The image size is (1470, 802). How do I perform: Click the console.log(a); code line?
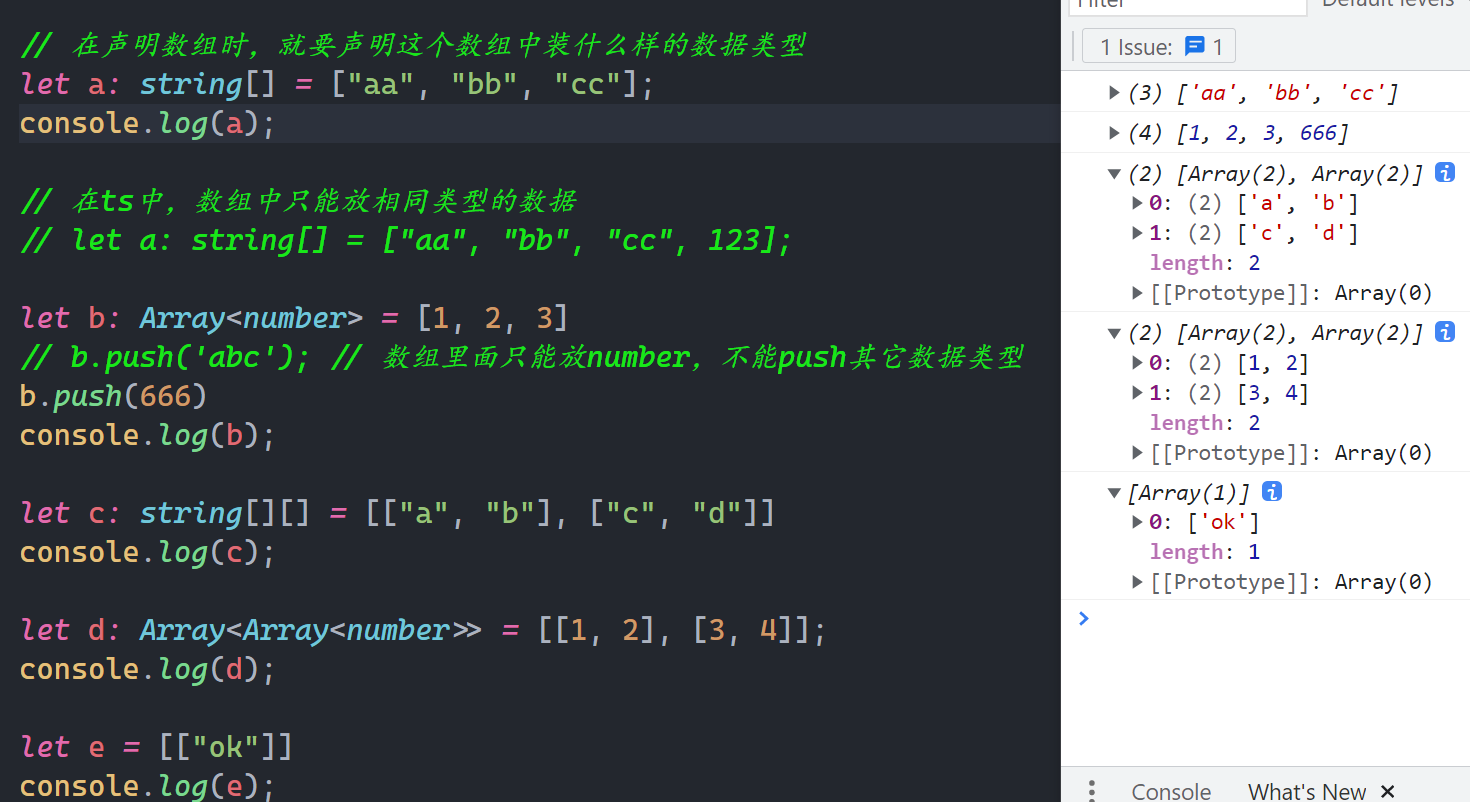coord(147,123)
